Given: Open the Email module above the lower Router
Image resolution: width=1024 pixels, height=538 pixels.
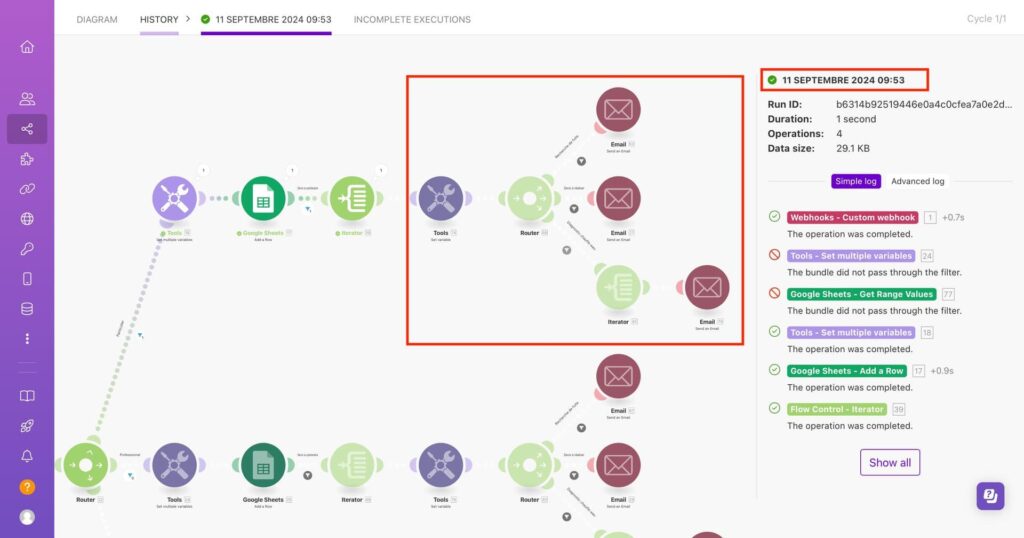Looking at the screenshot, I should coord(618,376).
